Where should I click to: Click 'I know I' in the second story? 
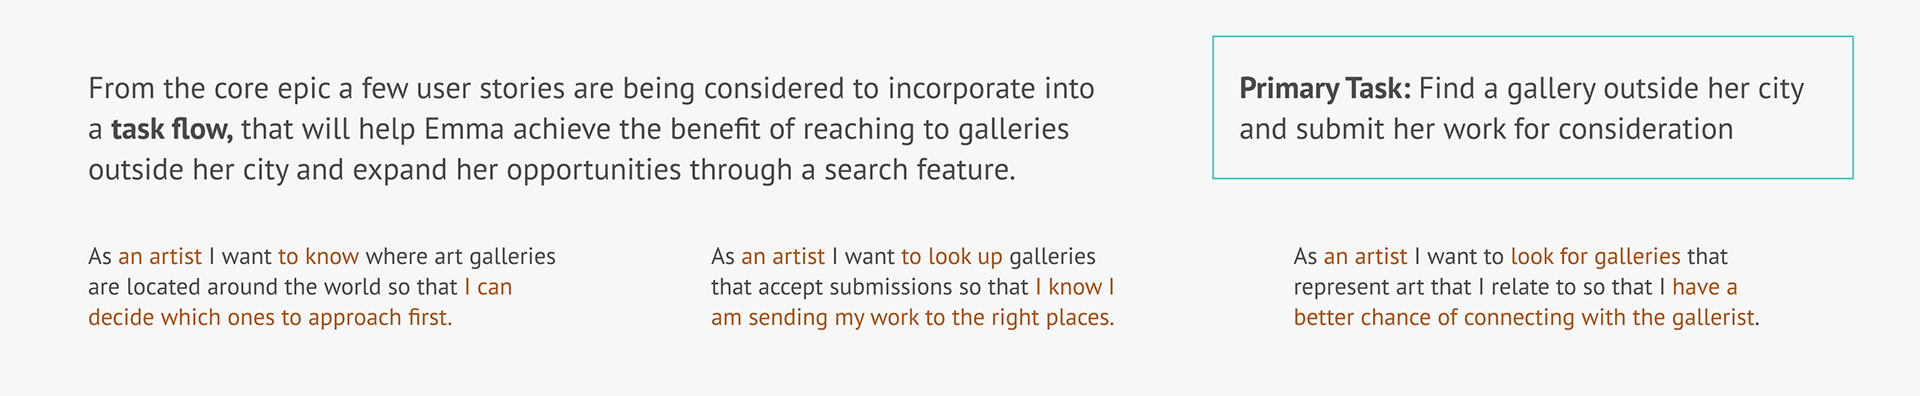point(1075,288)
